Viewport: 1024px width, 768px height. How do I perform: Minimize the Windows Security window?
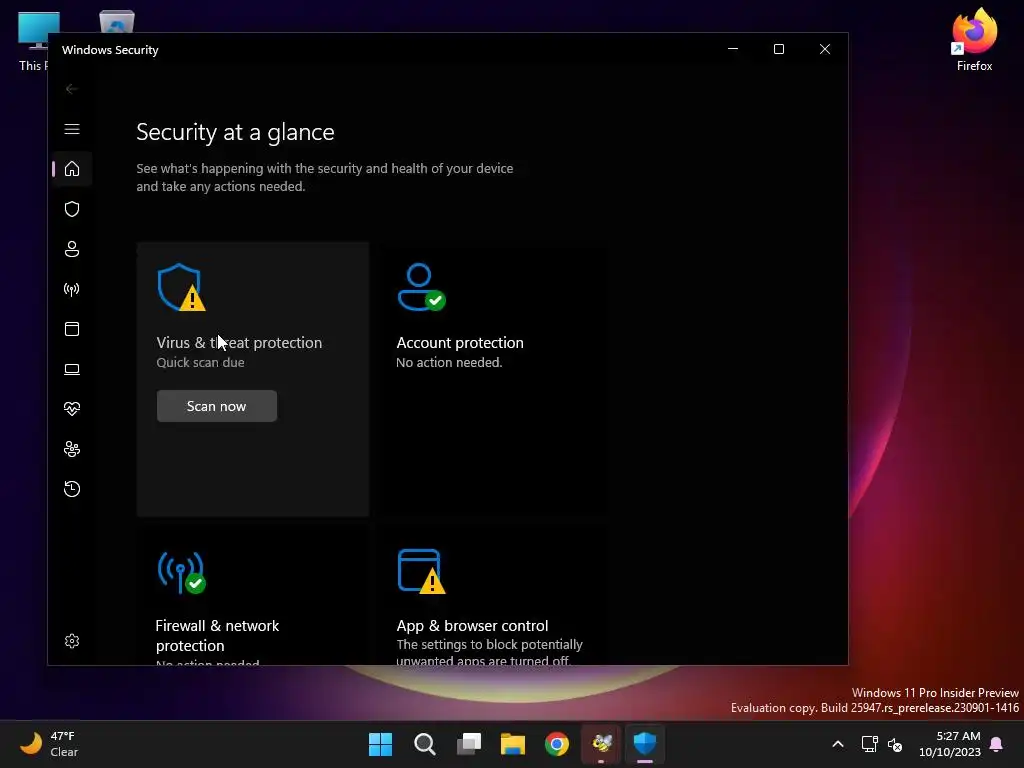tap(733, 49)
